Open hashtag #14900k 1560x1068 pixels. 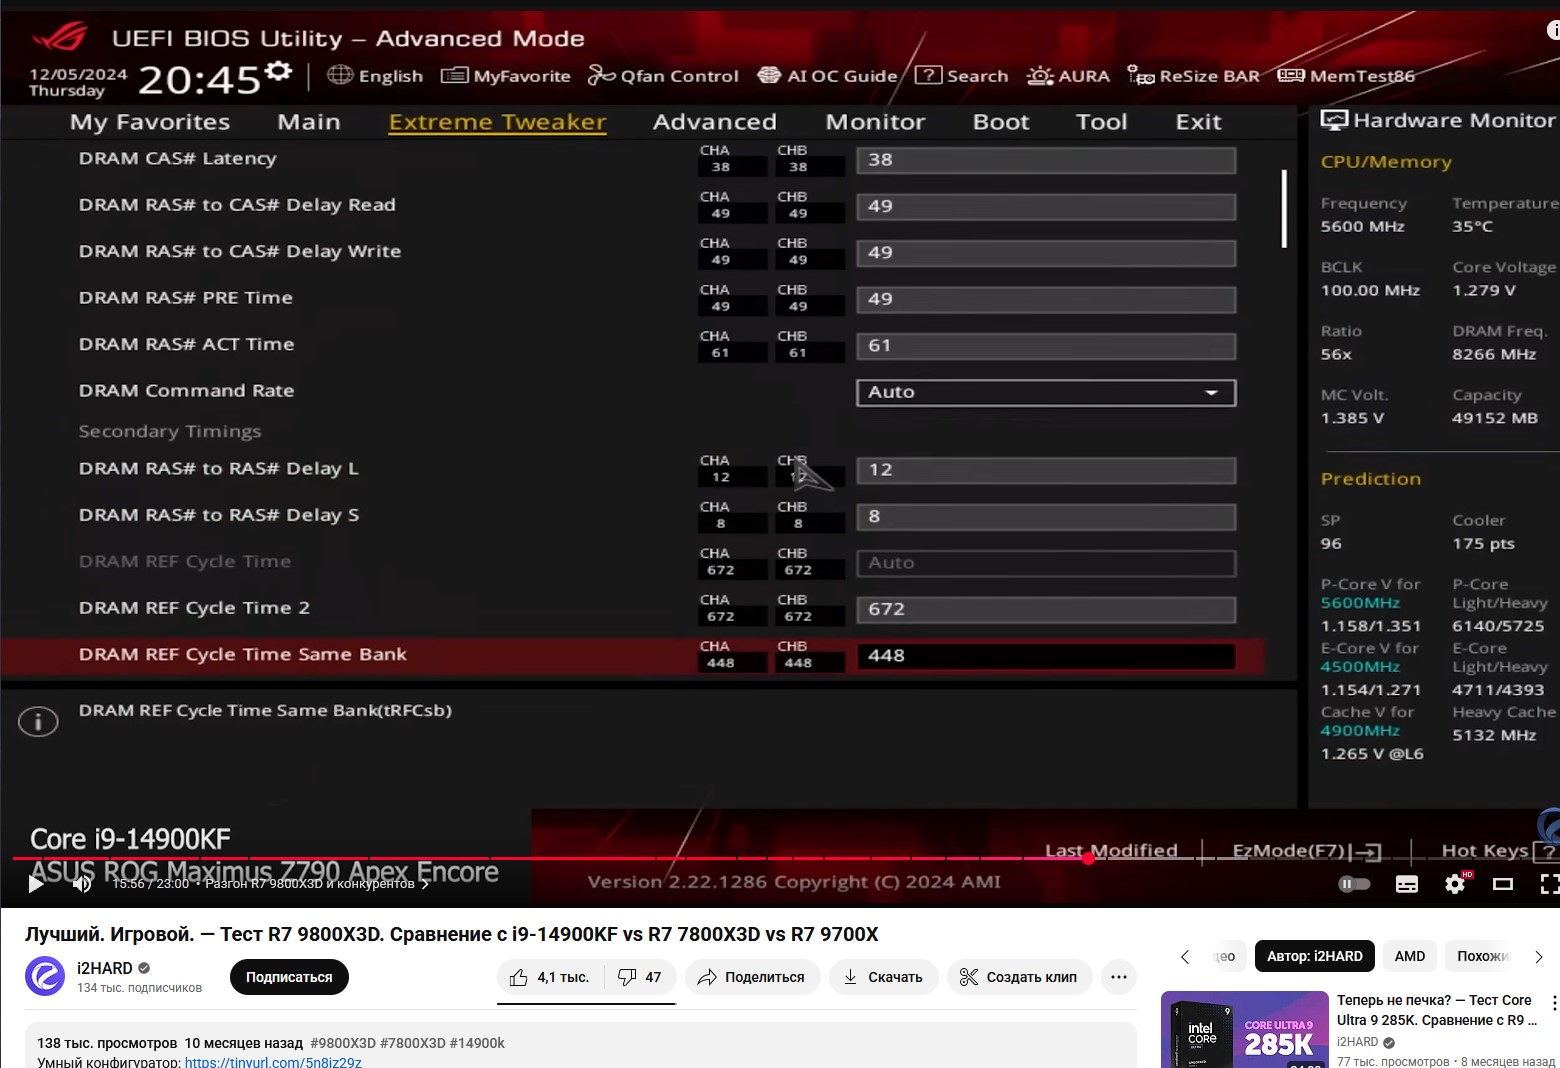(477, 1043)
